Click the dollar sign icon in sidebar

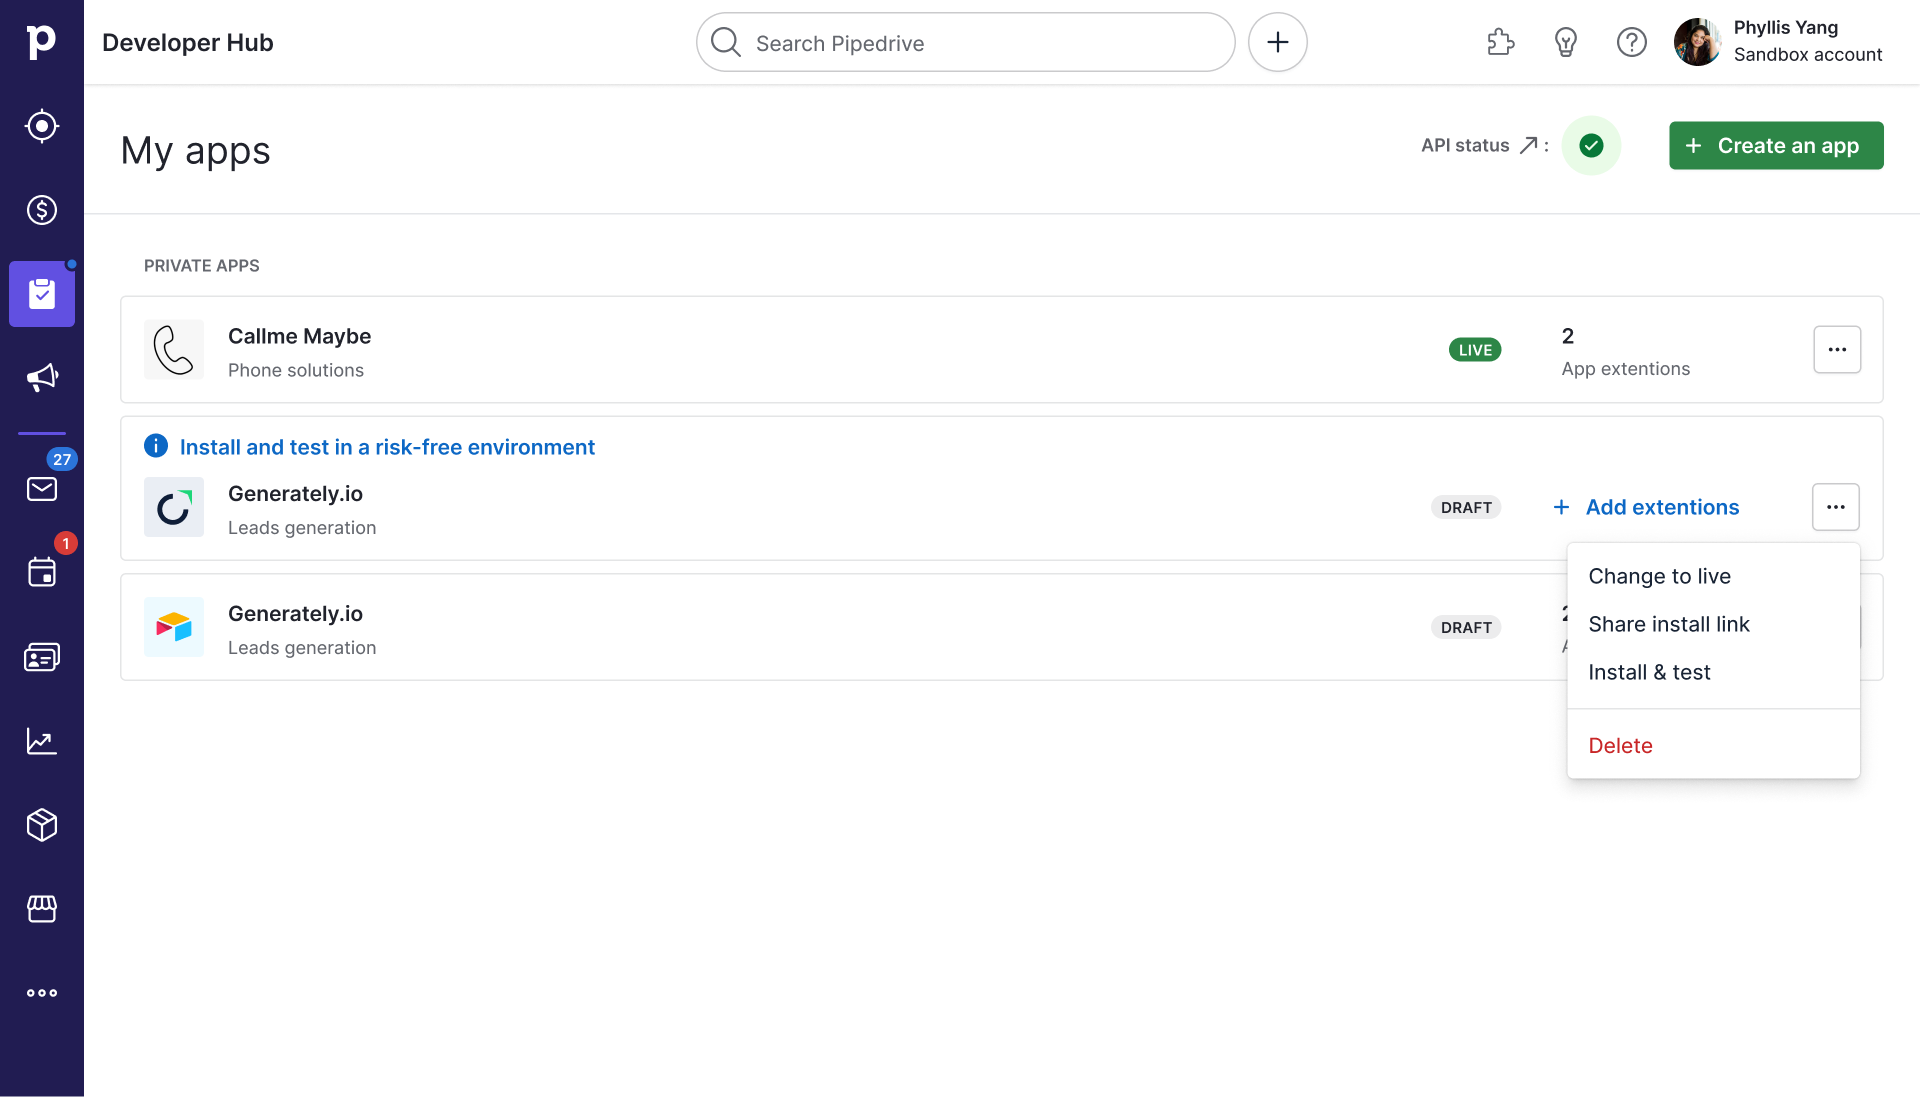coord(41,210)
